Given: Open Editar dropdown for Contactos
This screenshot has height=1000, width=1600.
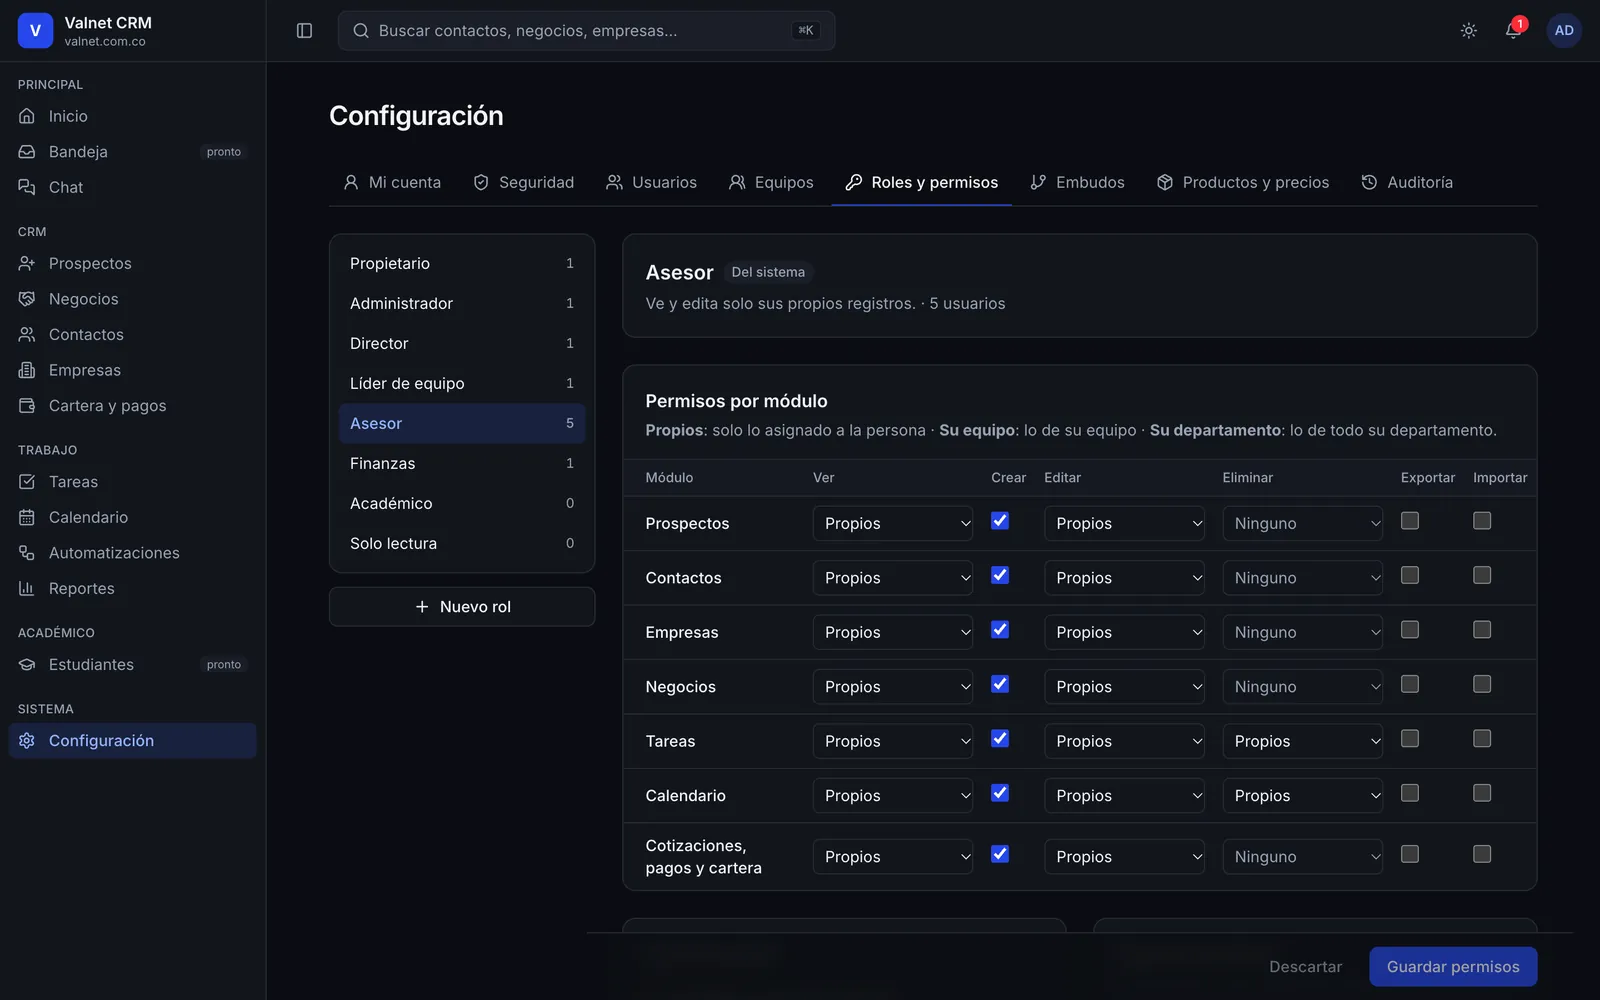Looking at the screenshot, I should click(1124, 578).
